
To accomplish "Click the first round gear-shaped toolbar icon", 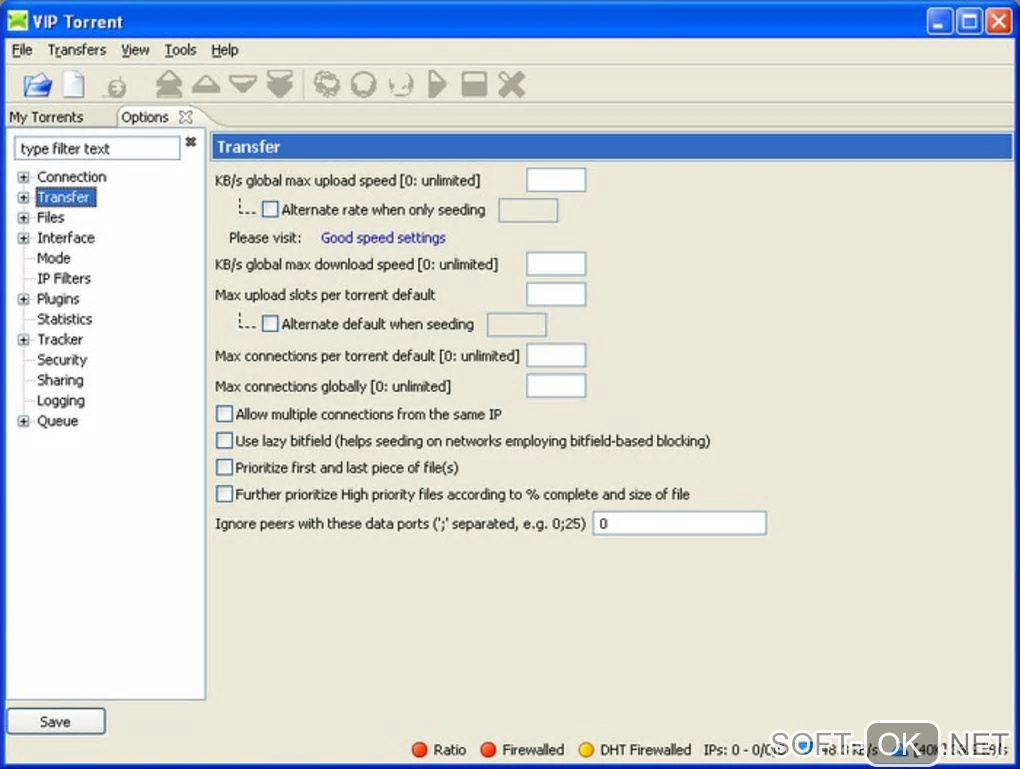I will tap(327, 84).
